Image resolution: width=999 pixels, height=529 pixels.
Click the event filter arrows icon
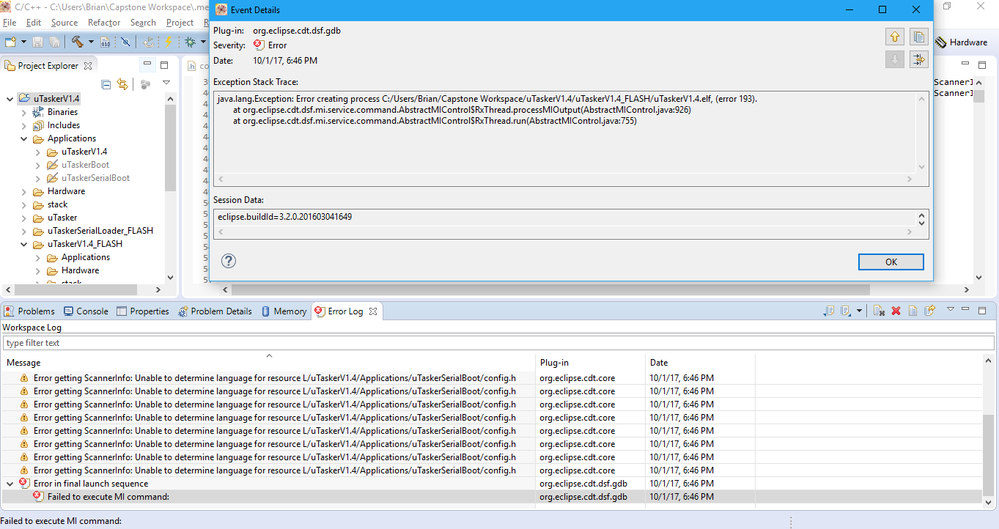919,60
